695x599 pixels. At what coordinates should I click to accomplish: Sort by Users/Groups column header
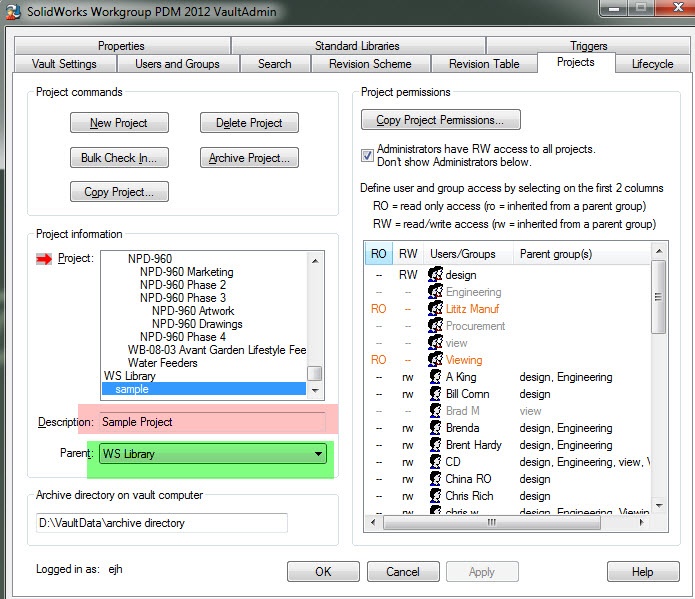click(x=468, y=254)
